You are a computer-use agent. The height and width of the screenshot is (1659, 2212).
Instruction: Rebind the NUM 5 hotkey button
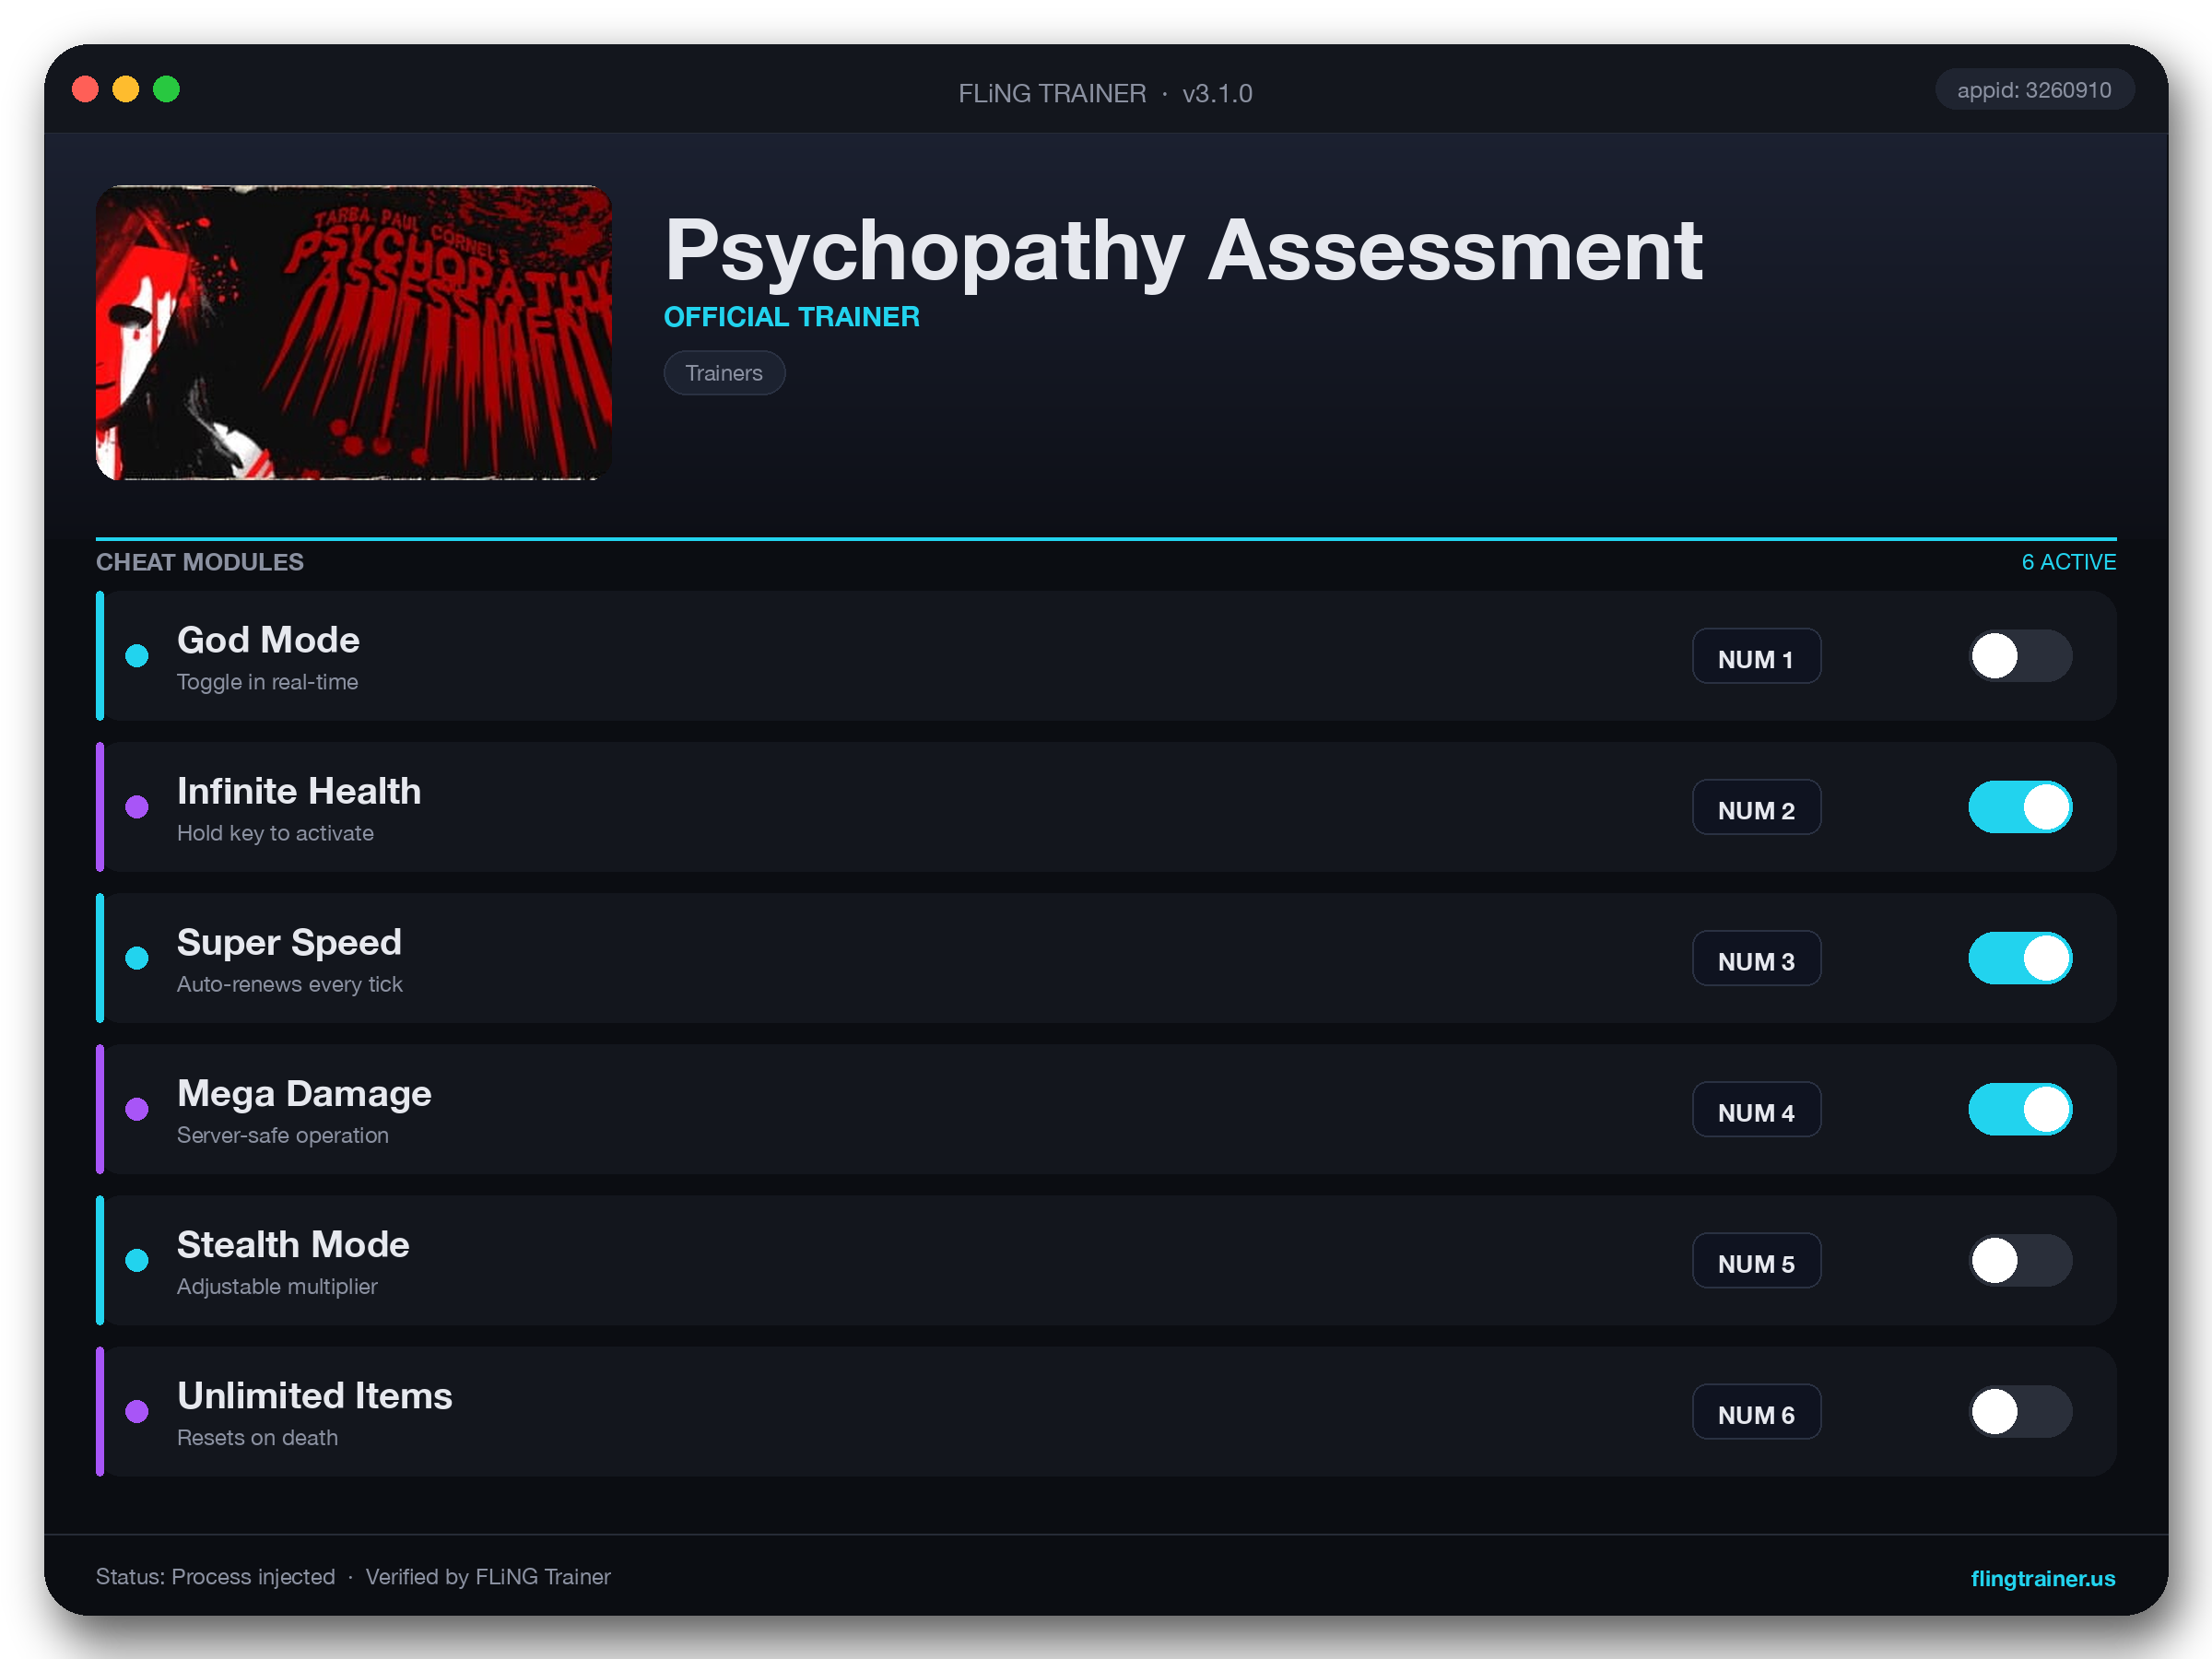point(1756,1261)
